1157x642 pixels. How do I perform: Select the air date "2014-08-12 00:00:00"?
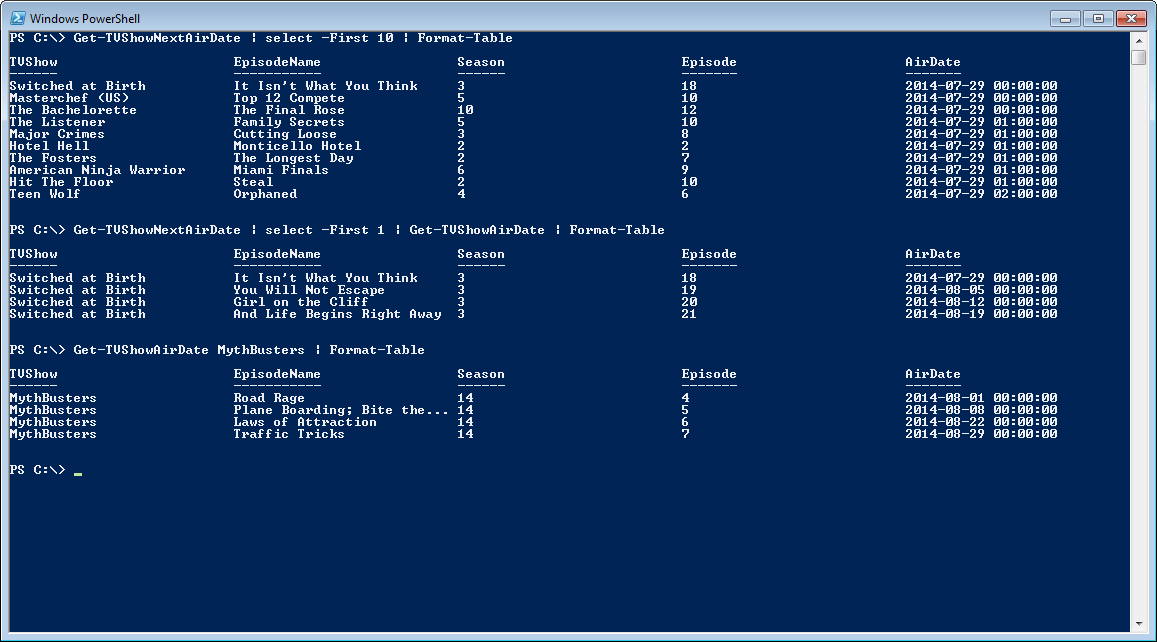tap(981, 302)
